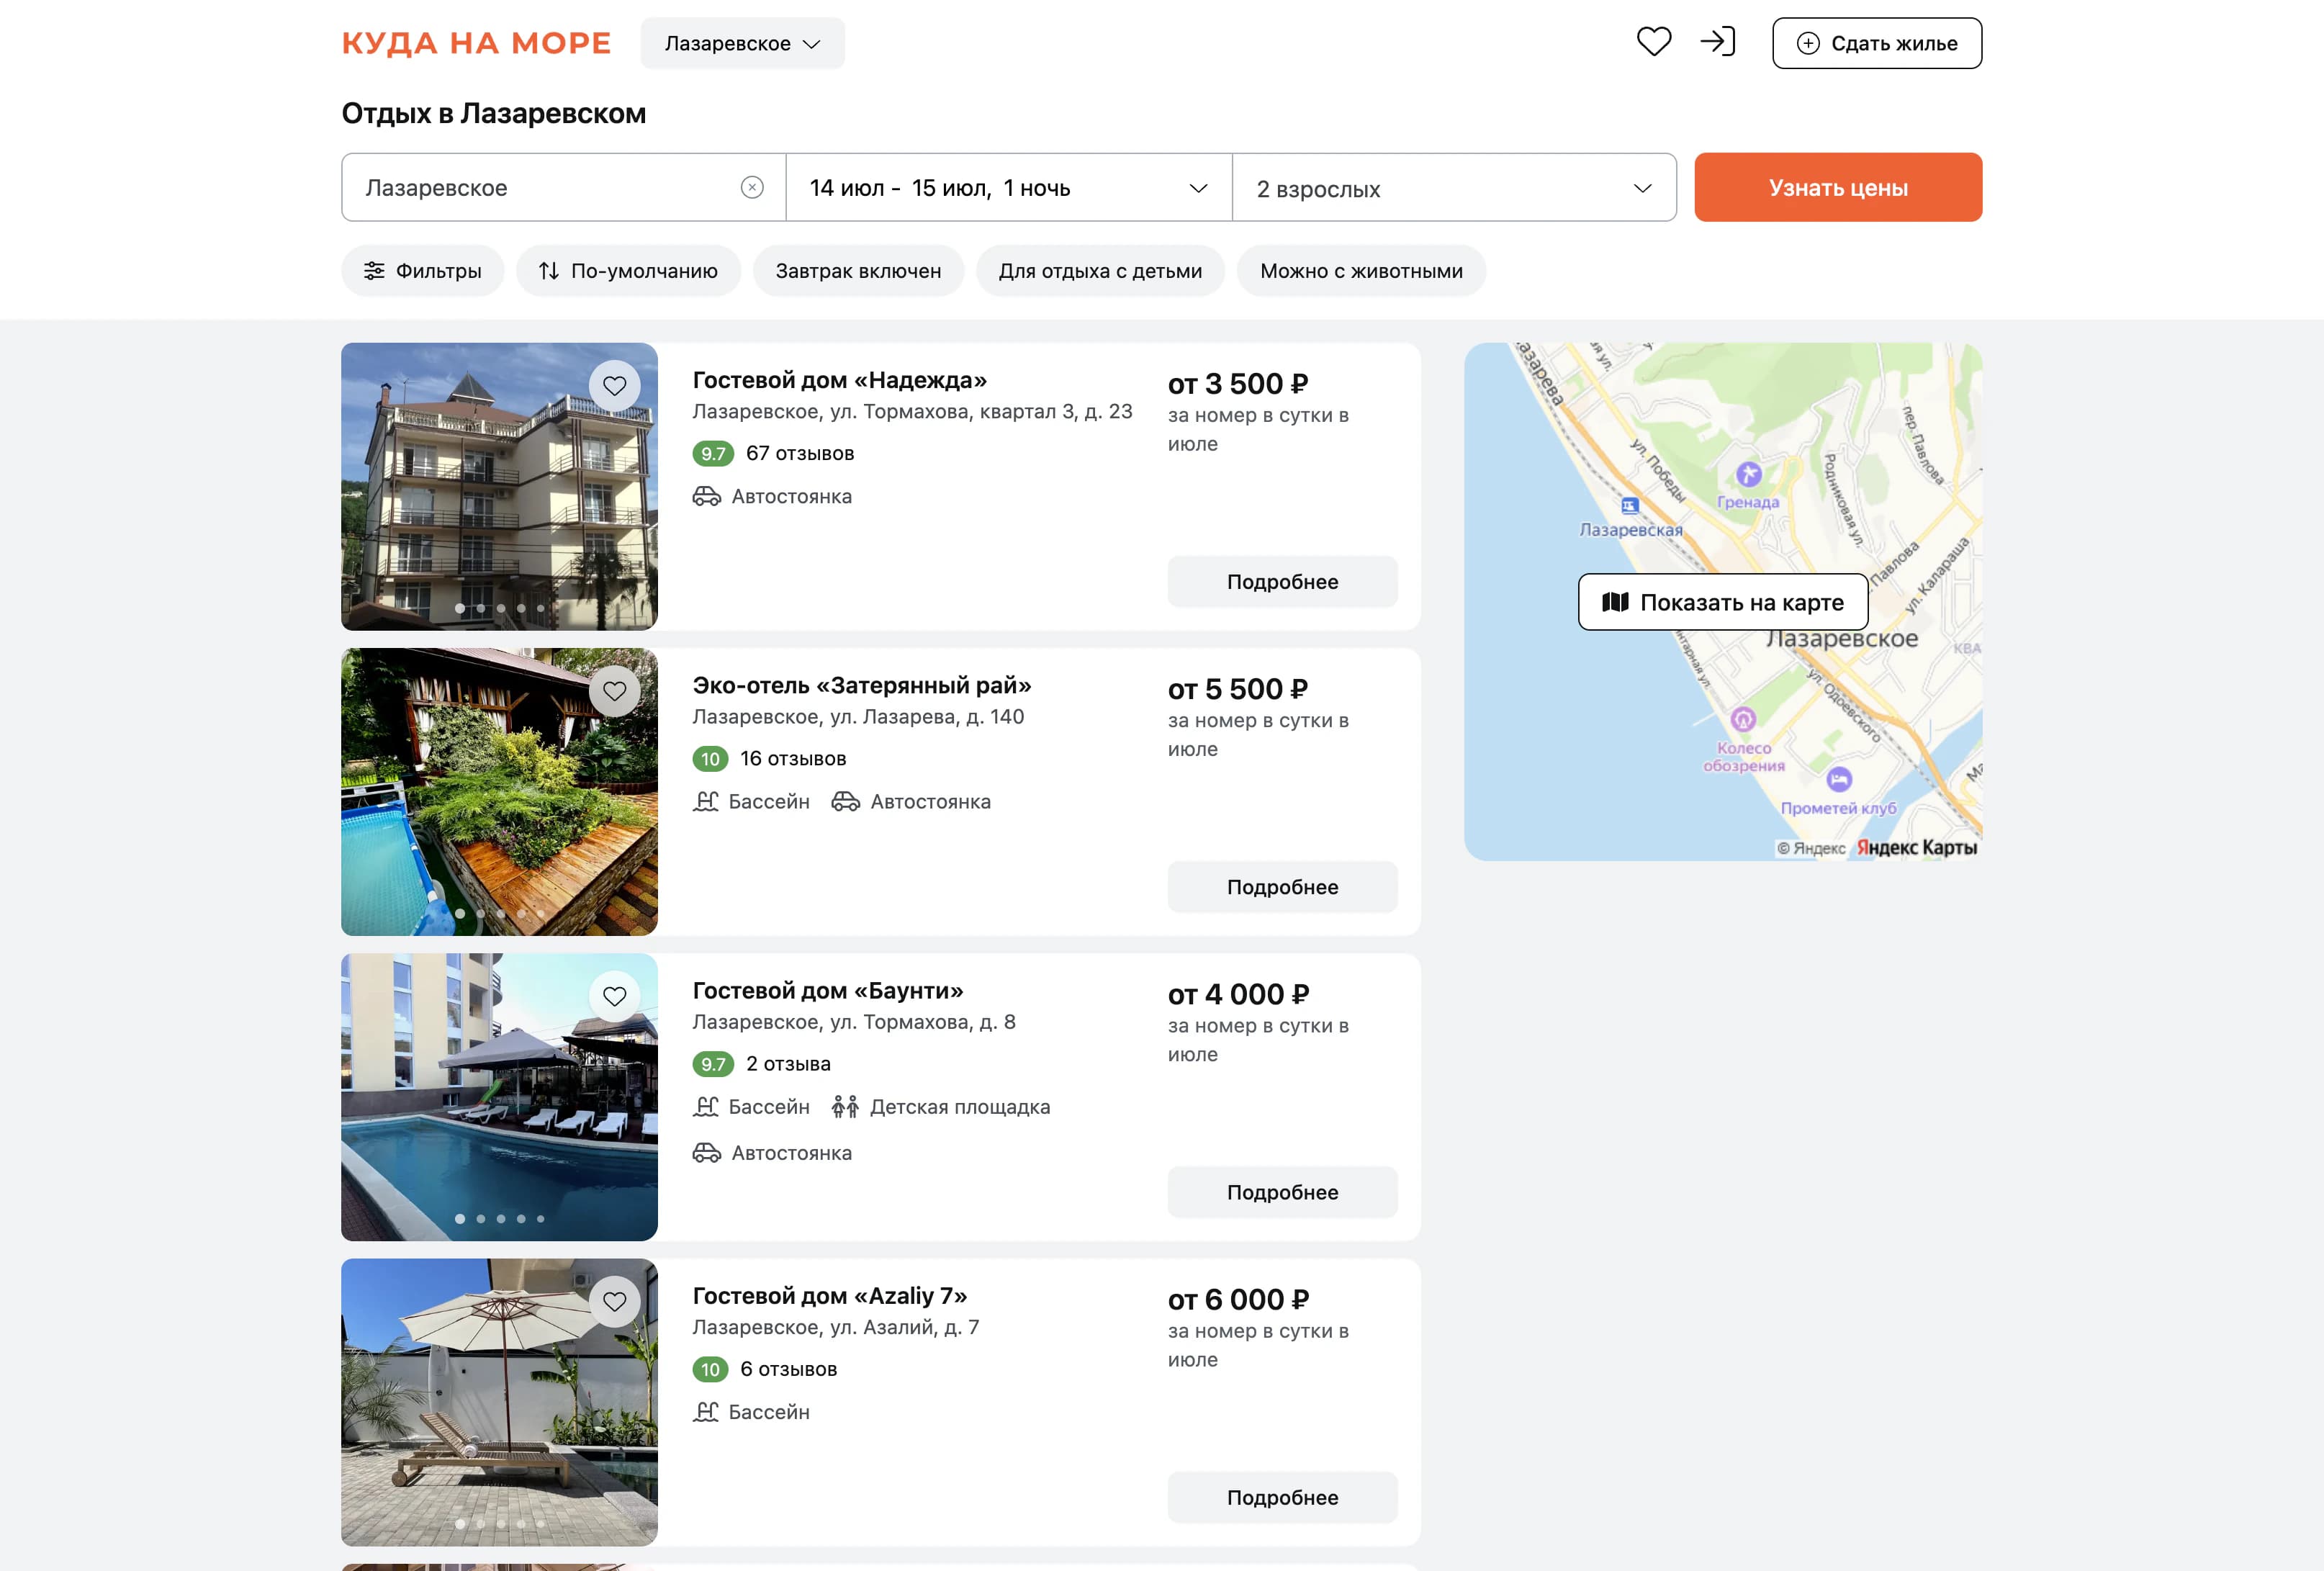Add Гостевой дом «Надежда» to favorites
Screen dimensions: 2324x1571
(615, 386)
